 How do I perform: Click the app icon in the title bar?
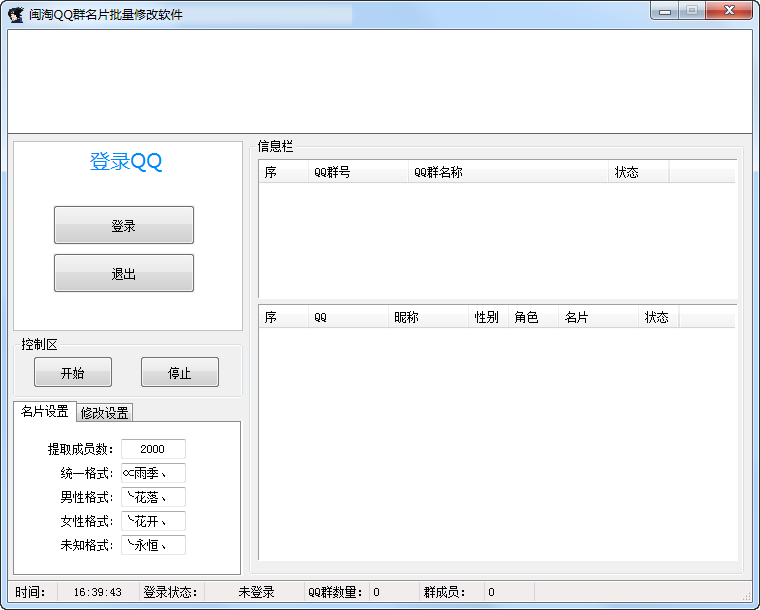[16, 14]
